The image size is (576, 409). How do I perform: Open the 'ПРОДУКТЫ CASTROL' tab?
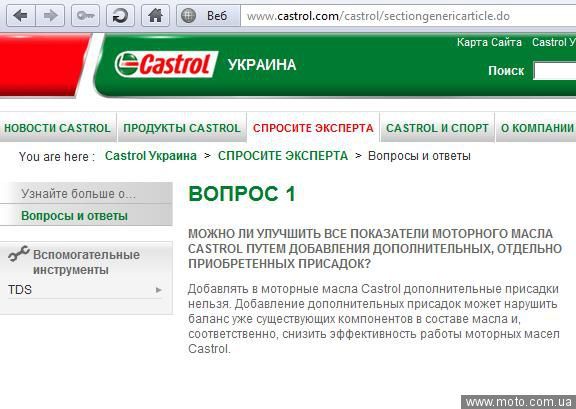pos(181,128)
